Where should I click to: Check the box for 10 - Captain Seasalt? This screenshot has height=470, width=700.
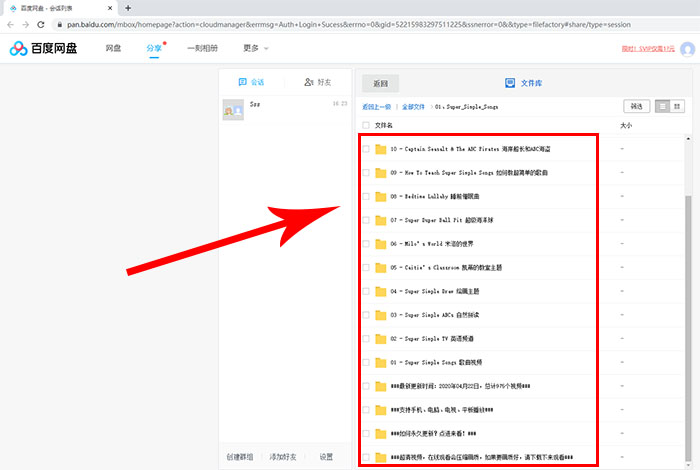[366, 149]
